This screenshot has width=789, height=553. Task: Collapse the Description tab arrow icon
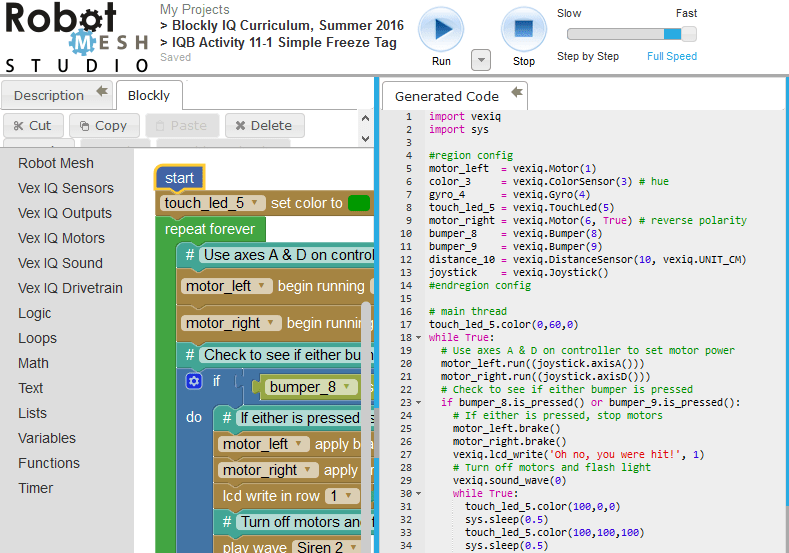coord(102,91)
